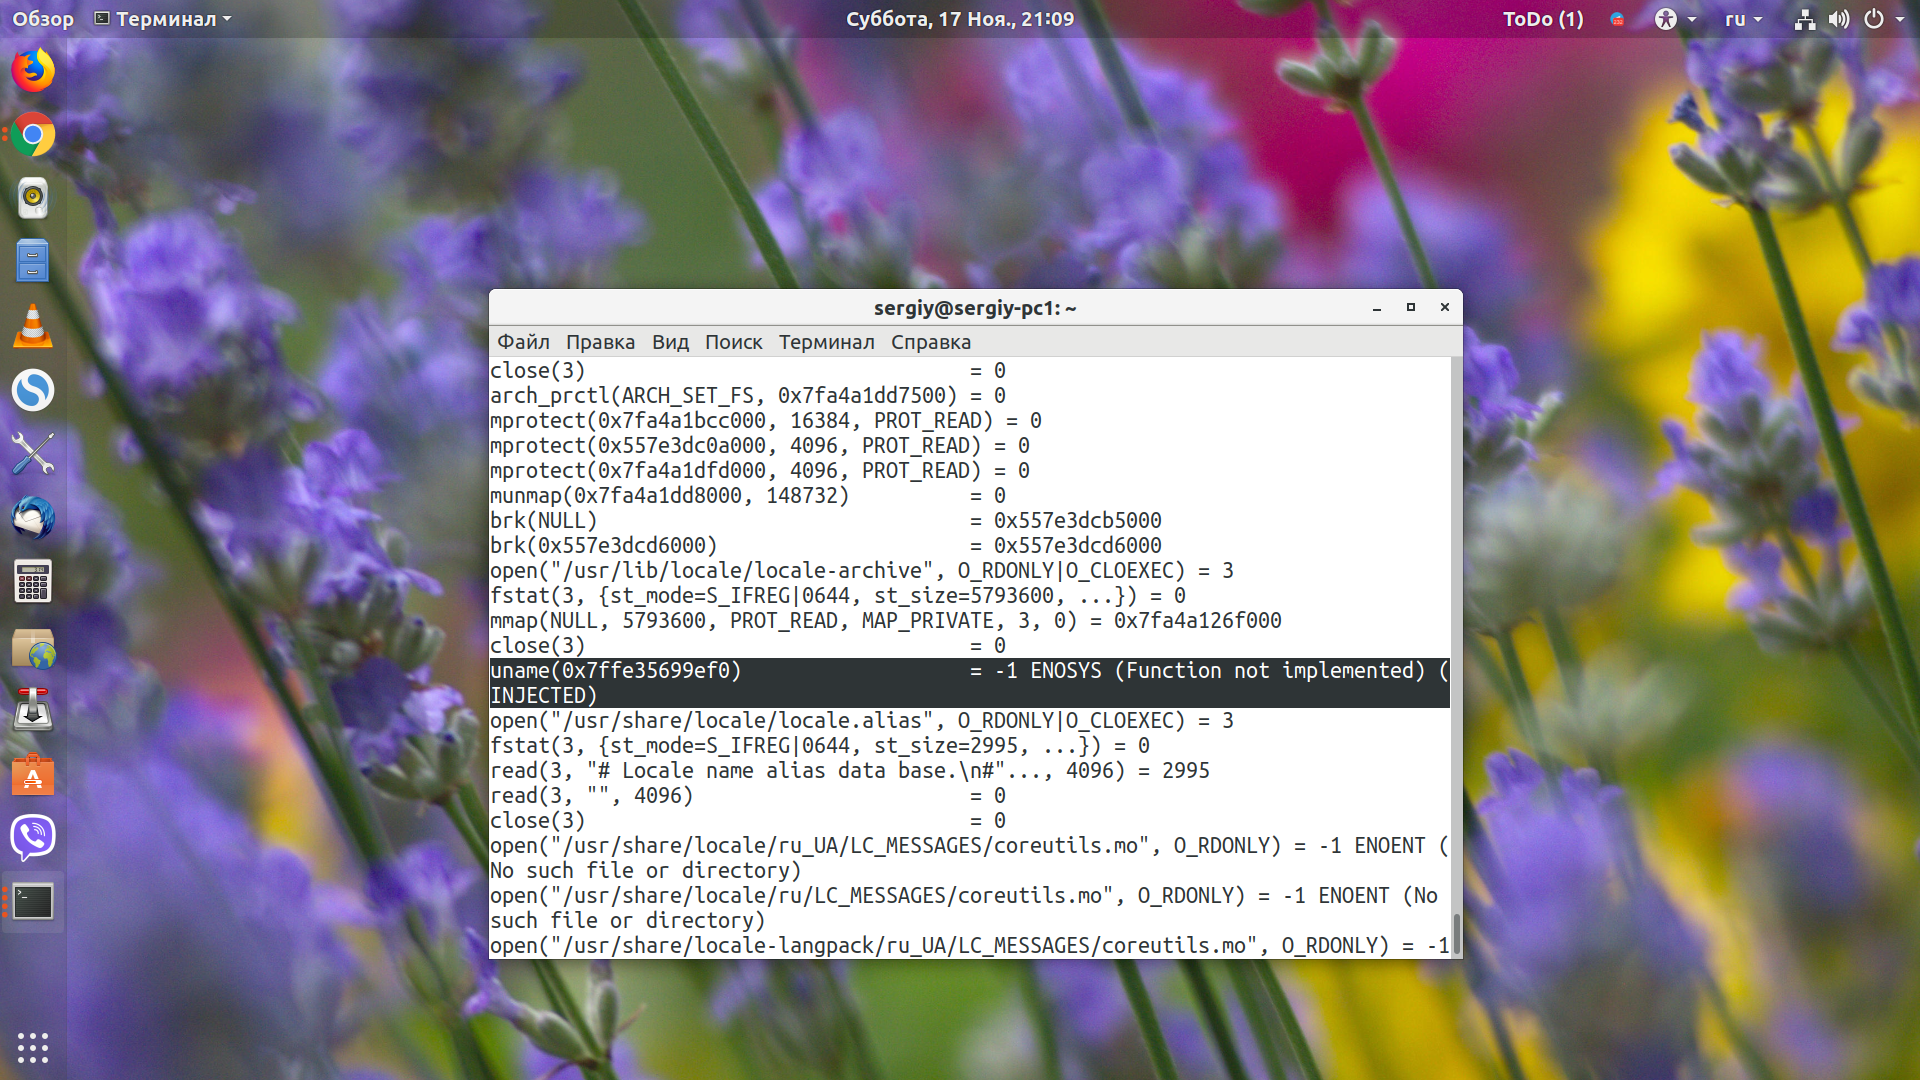Click the INJECTED continuation line

(543, 696)
